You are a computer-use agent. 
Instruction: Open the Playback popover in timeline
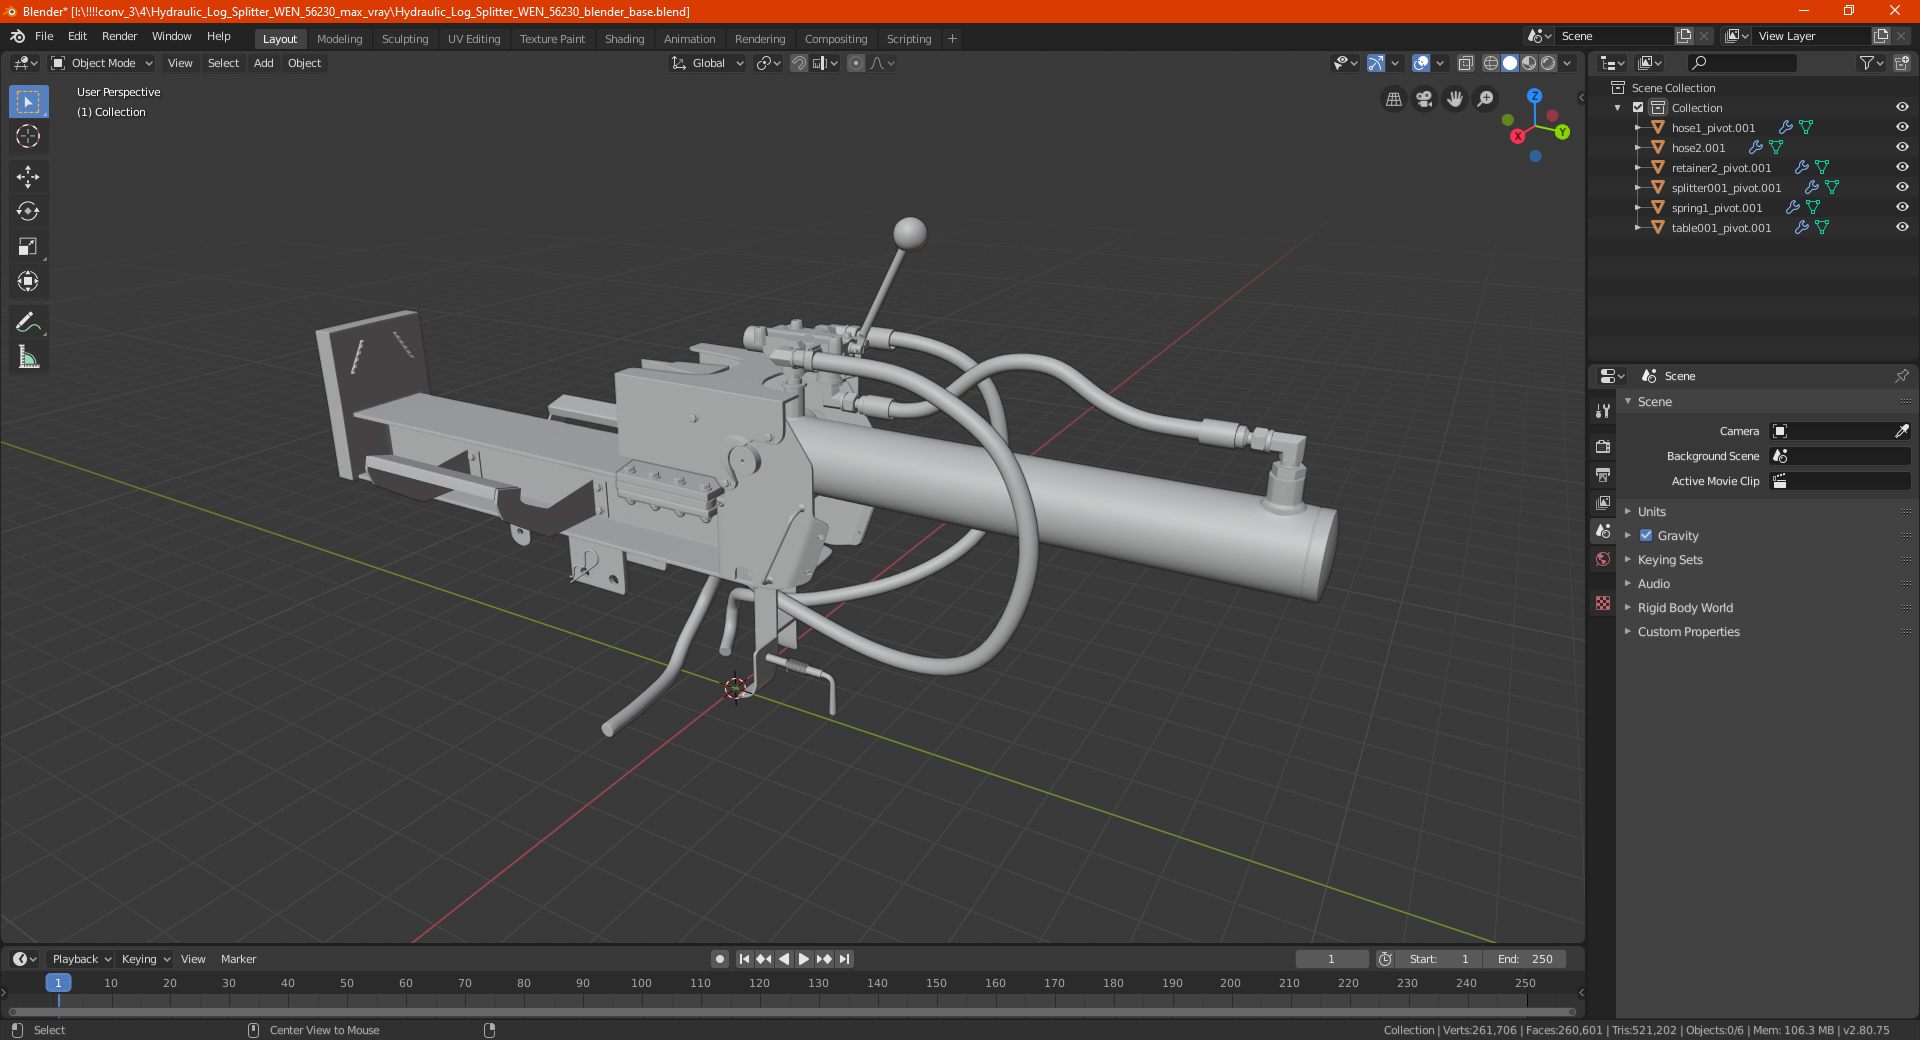tap(82, 959)
